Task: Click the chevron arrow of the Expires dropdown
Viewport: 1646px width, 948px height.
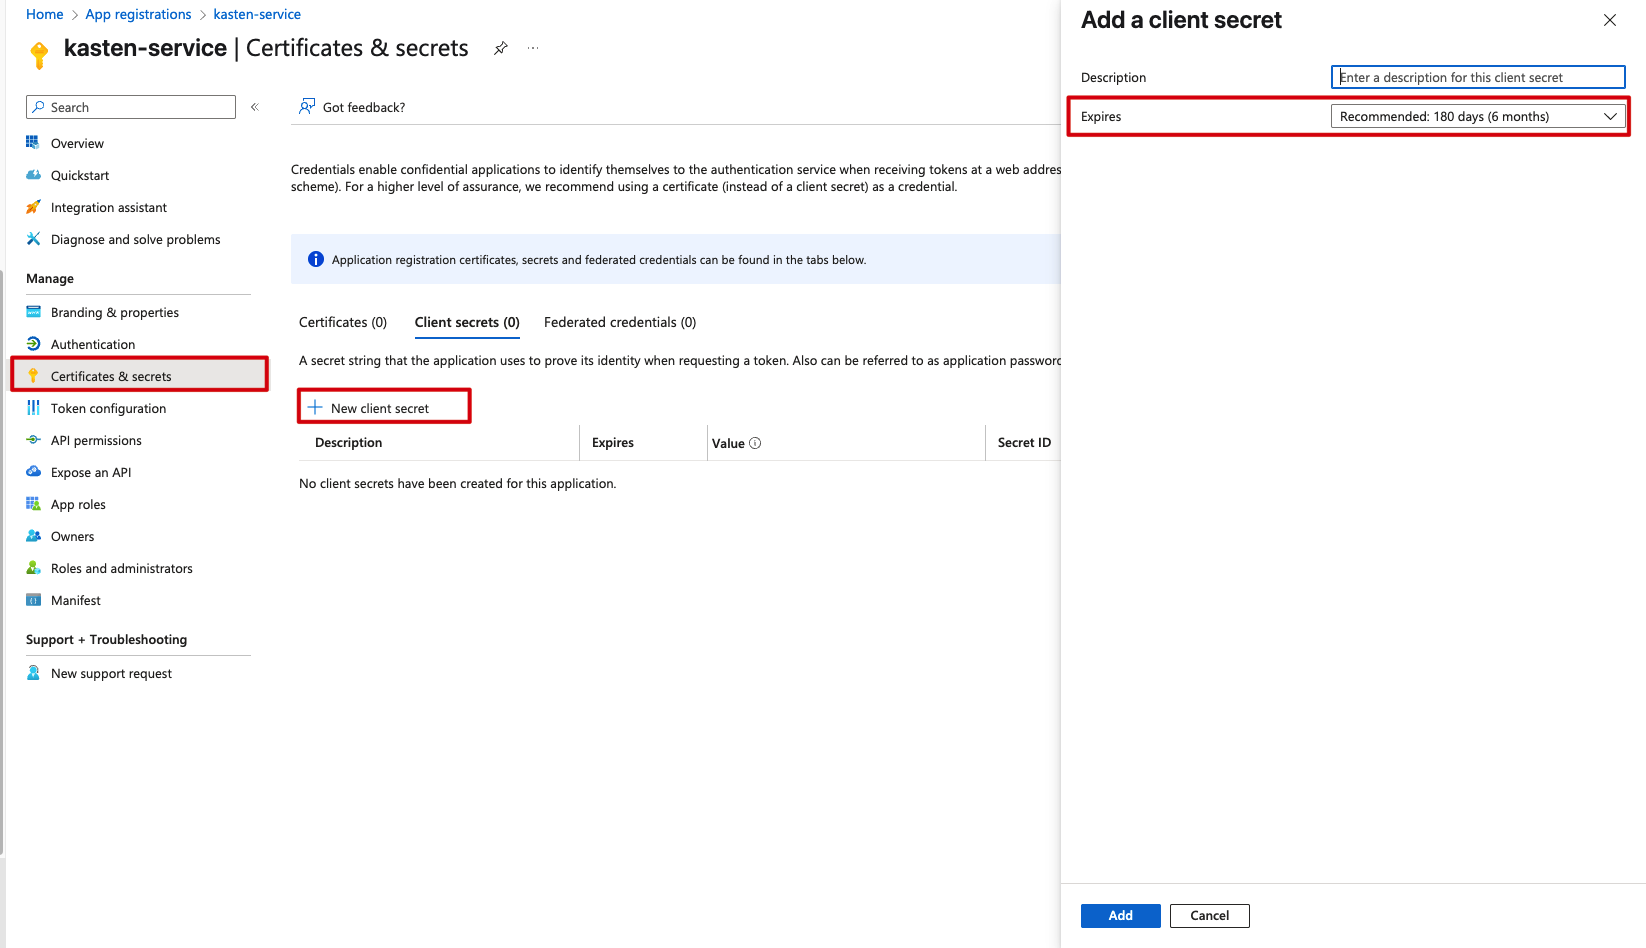Action: 1610,116
